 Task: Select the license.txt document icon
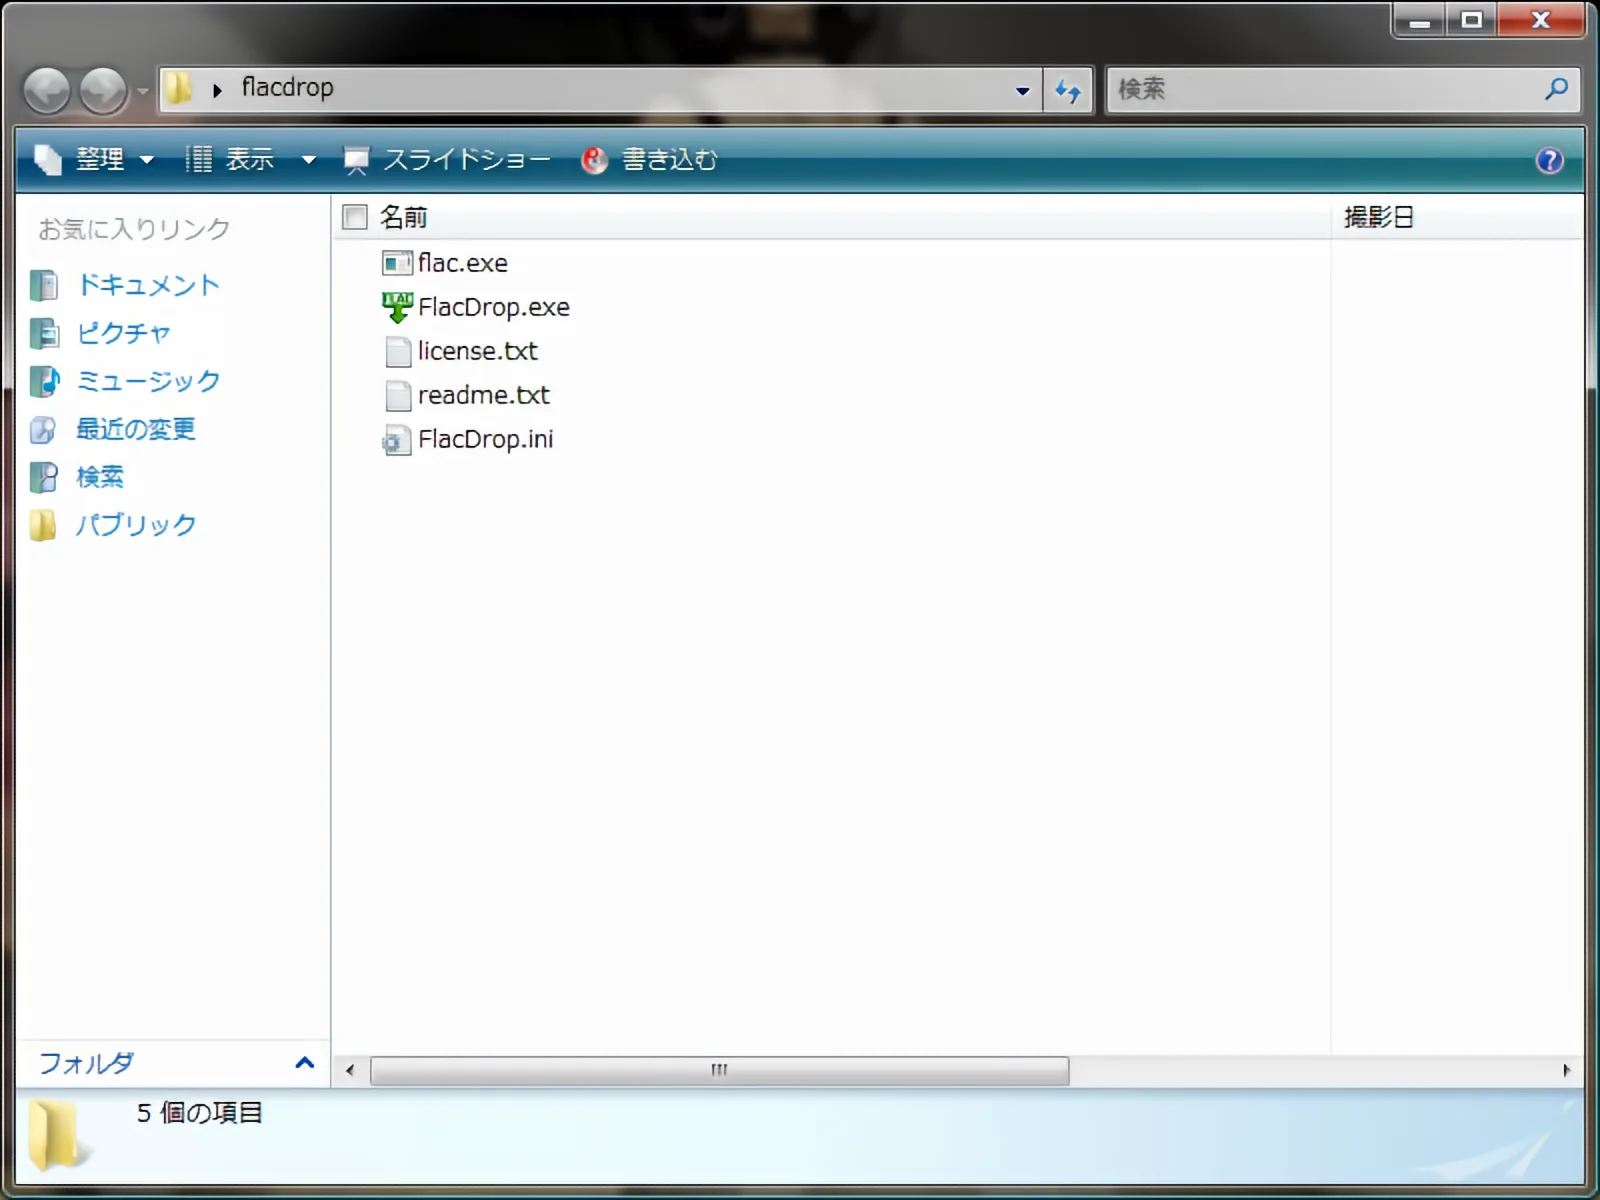coord(397,351)
